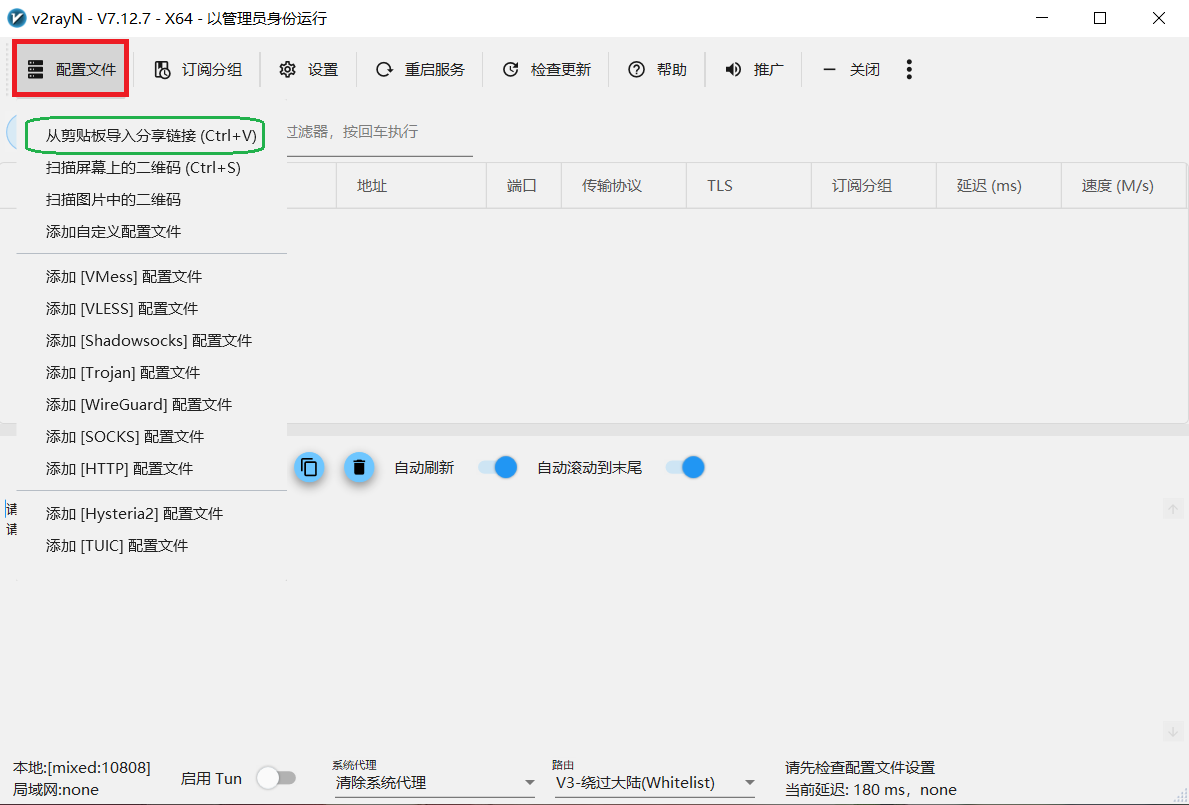
Task: Click the blue copy log button
Action: pos(310,467)
